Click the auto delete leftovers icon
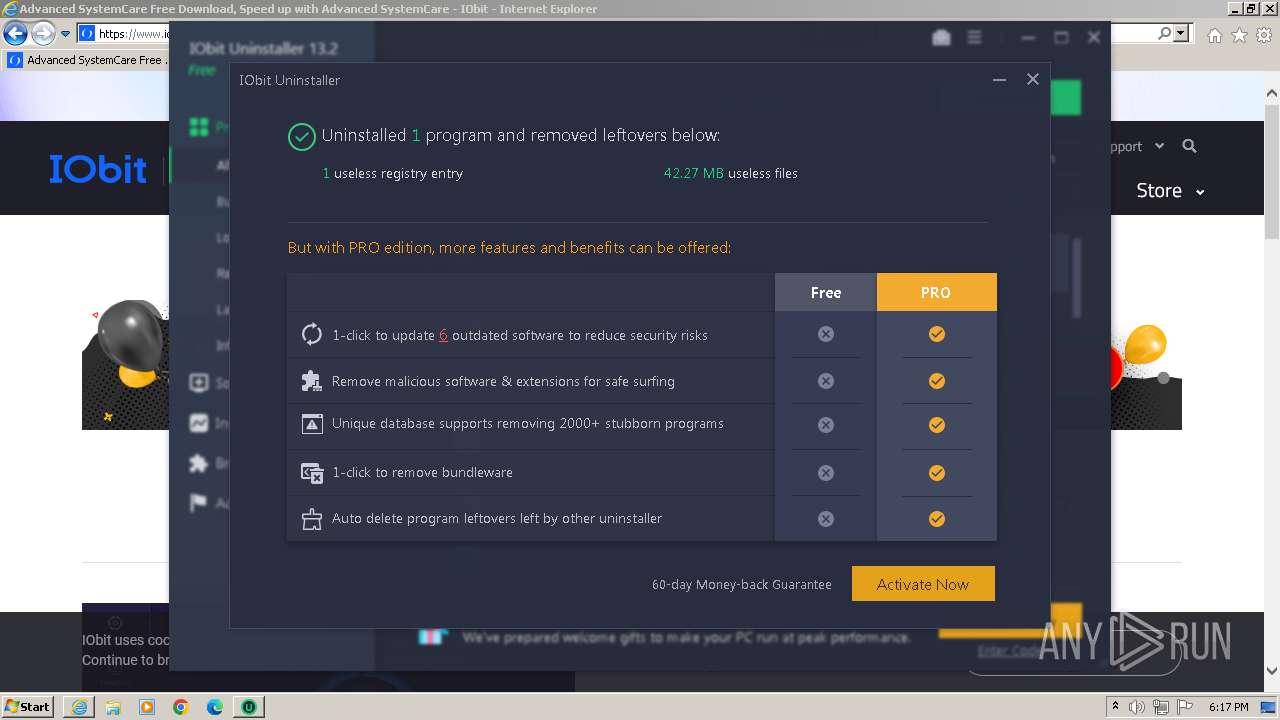The image size is (1280, 720). [312, 519]
